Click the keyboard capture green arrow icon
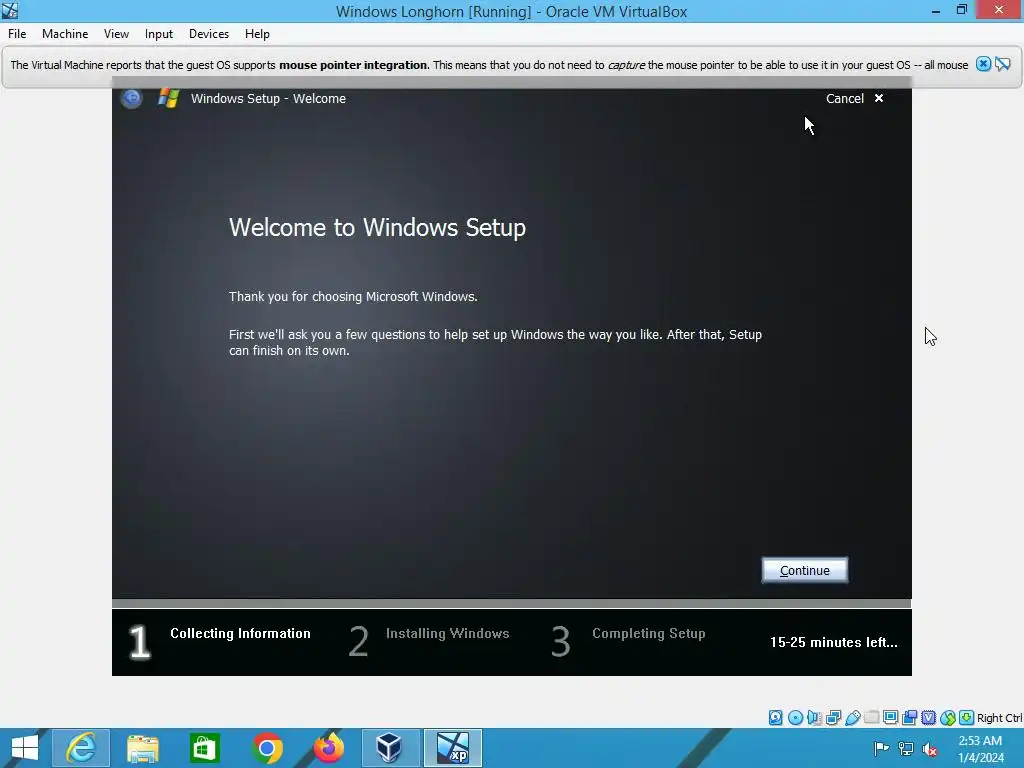1024x768 pixels. coord(967,718)
